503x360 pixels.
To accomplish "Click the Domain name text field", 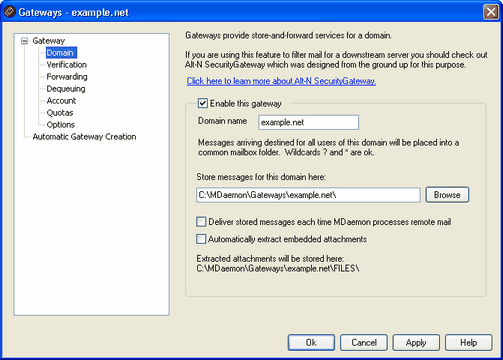I will [x=308, y=122].
